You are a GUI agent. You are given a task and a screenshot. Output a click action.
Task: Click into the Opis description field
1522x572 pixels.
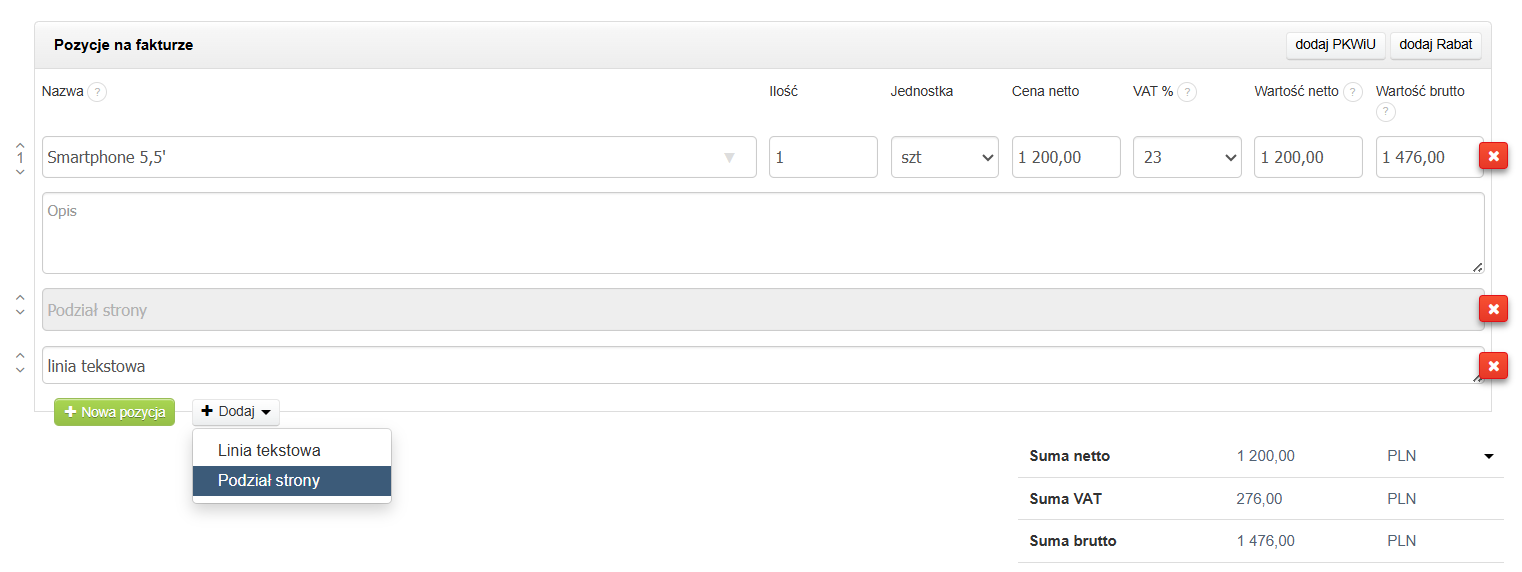[x=762, y=233]
